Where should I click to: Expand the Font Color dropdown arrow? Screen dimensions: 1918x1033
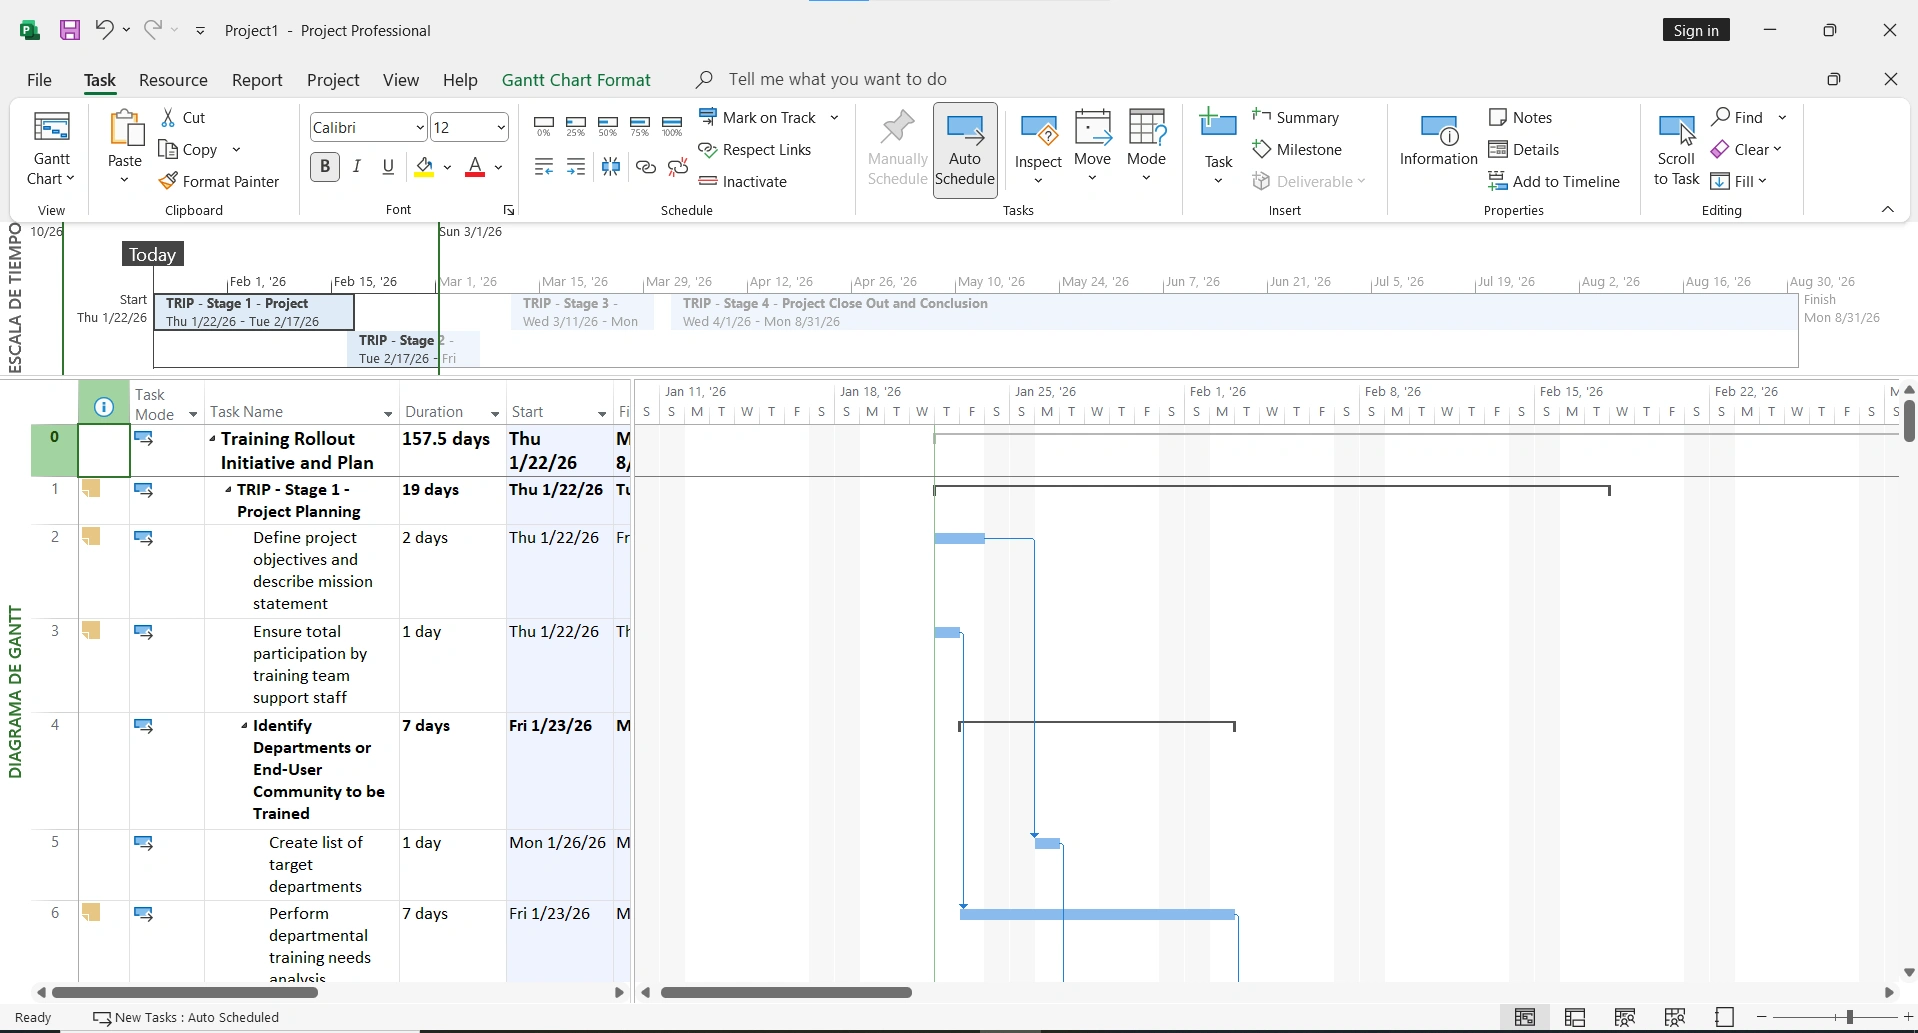[x=499, y=168]
